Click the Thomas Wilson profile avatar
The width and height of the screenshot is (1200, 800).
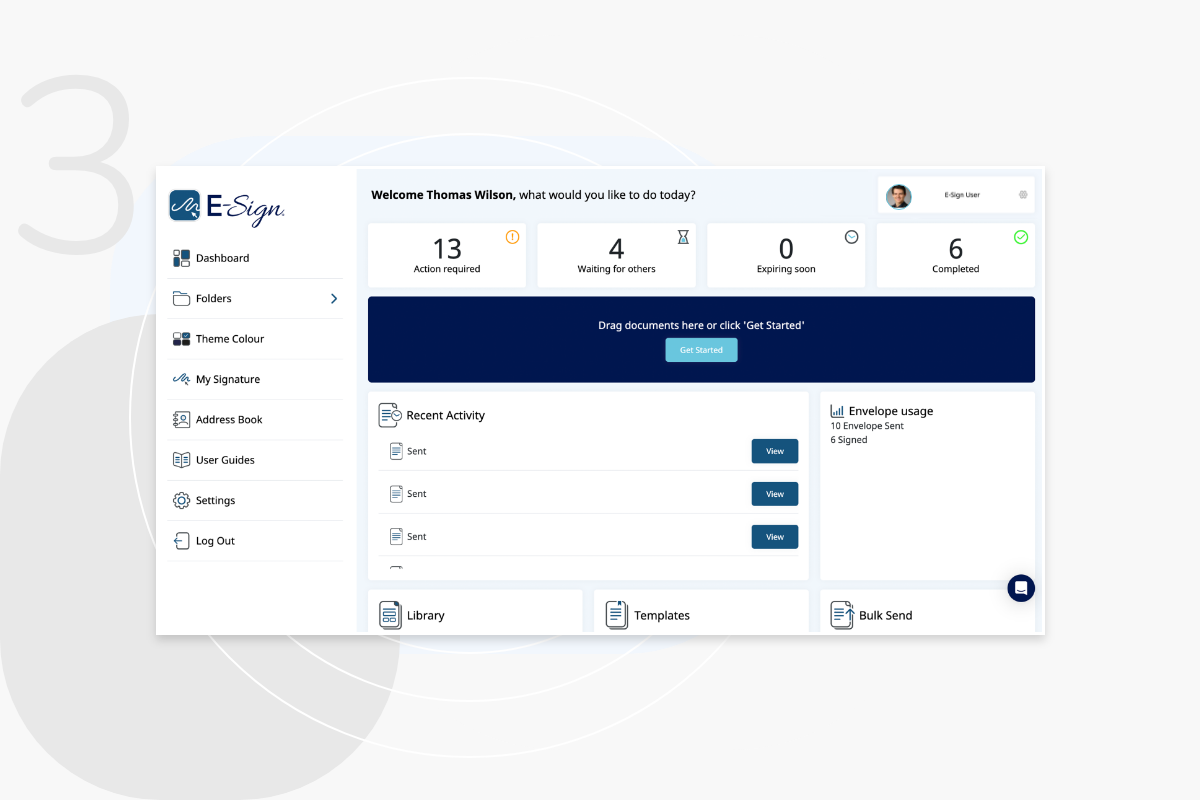[x=899, y=196]
